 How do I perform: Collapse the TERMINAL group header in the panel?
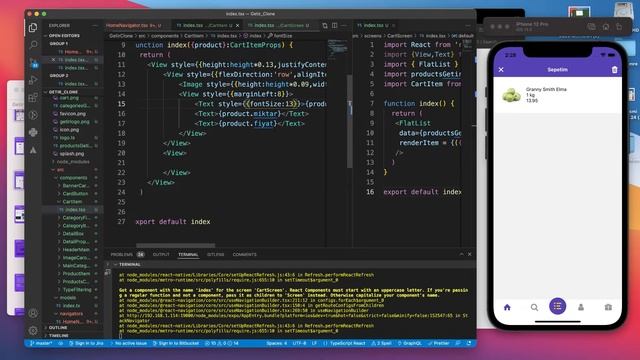click(129, 264)
